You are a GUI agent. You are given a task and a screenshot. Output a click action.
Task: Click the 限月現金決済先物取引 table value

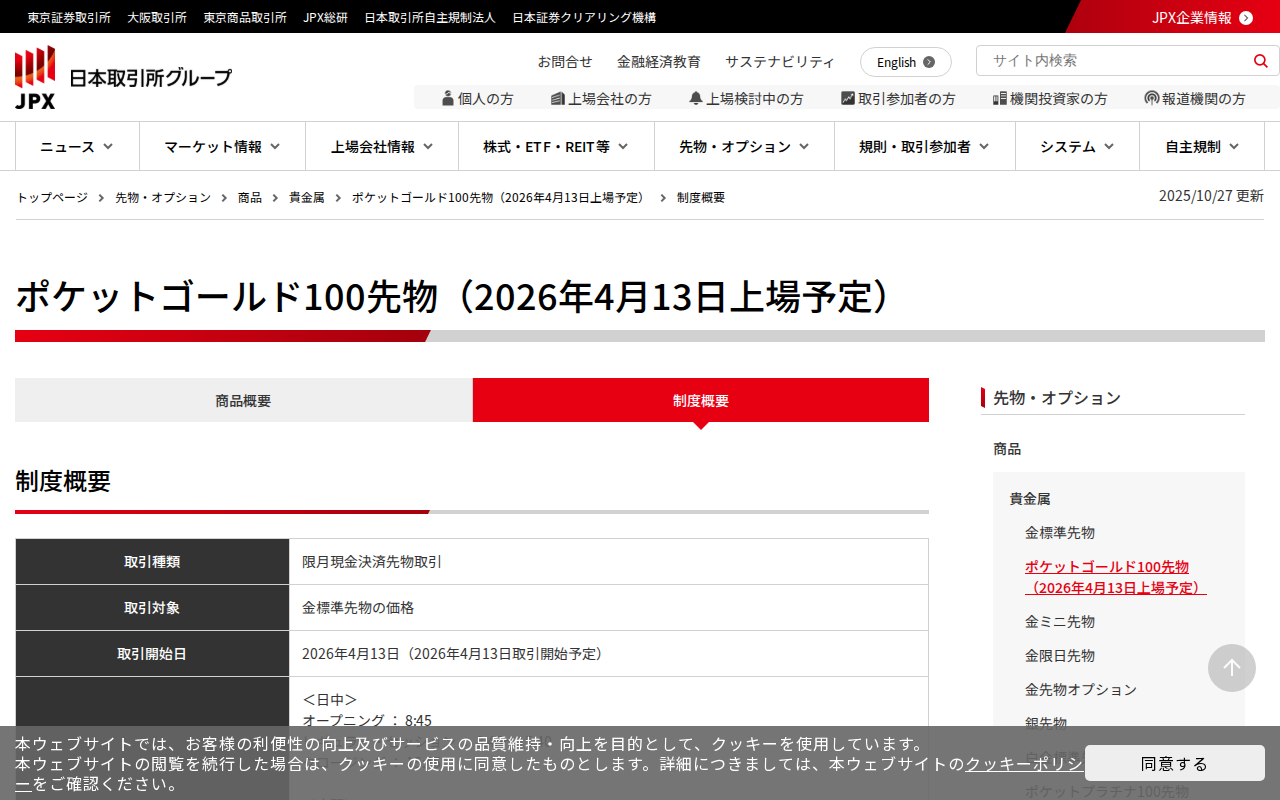(372, 562)
